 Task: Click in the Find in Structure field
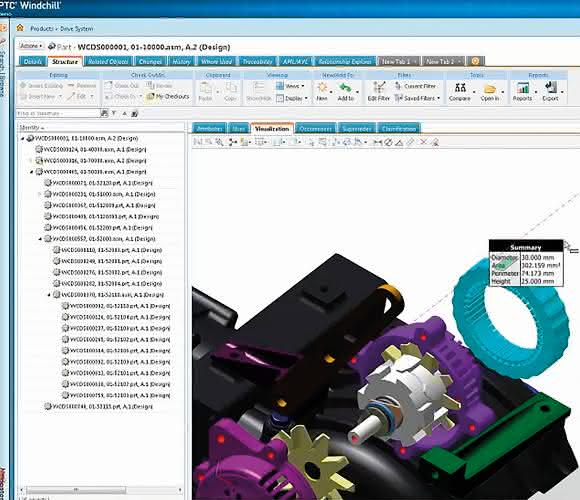58,114
